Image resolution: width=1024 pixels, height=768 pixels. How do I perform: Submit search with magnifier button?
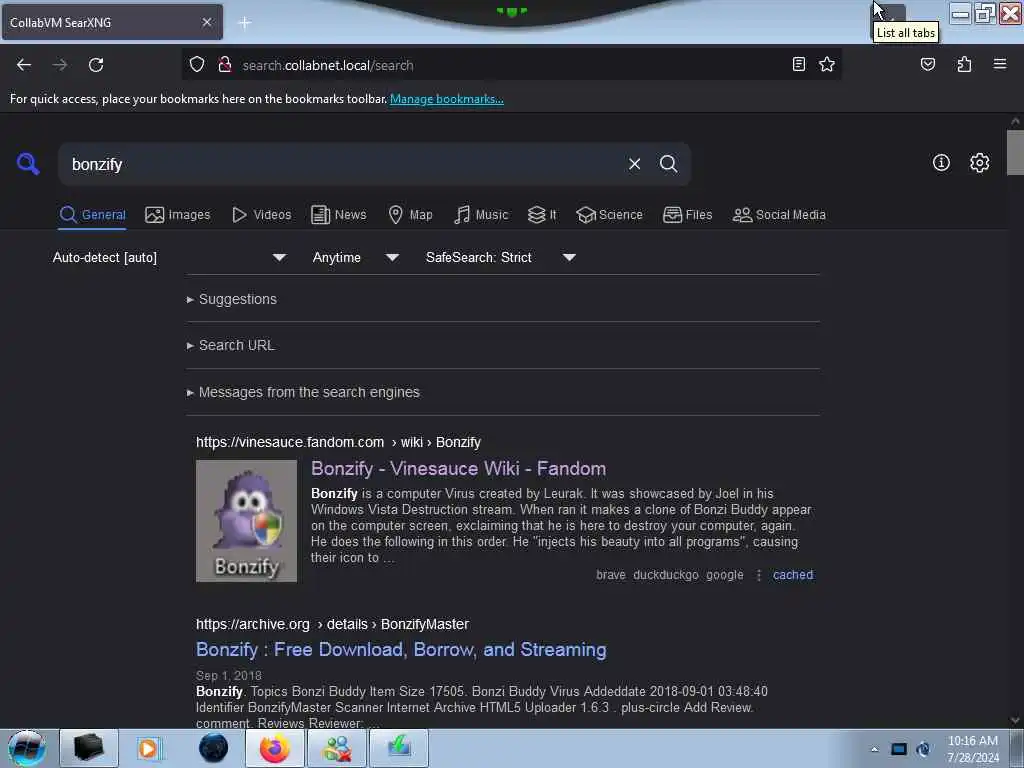[668, 164]
